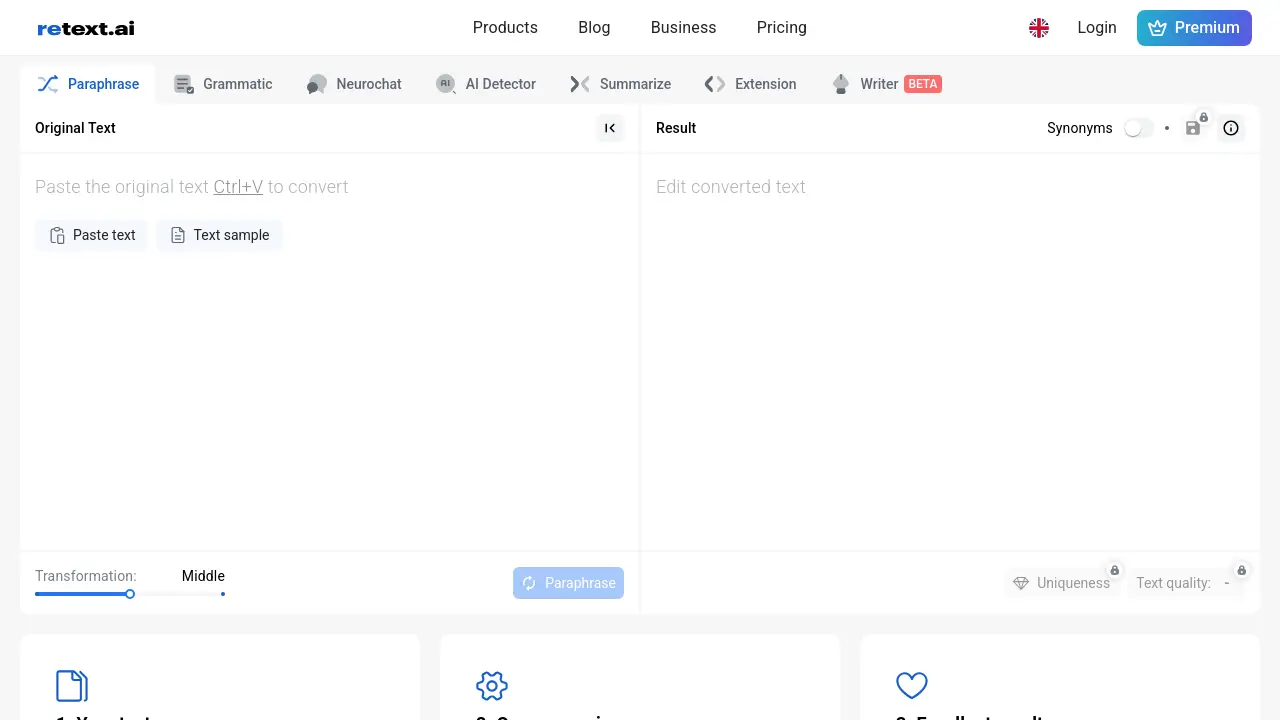Click the Extension angle-brackets icon
The height and width of the screenshot is (720, 1280).
click(x=715, y=84)
